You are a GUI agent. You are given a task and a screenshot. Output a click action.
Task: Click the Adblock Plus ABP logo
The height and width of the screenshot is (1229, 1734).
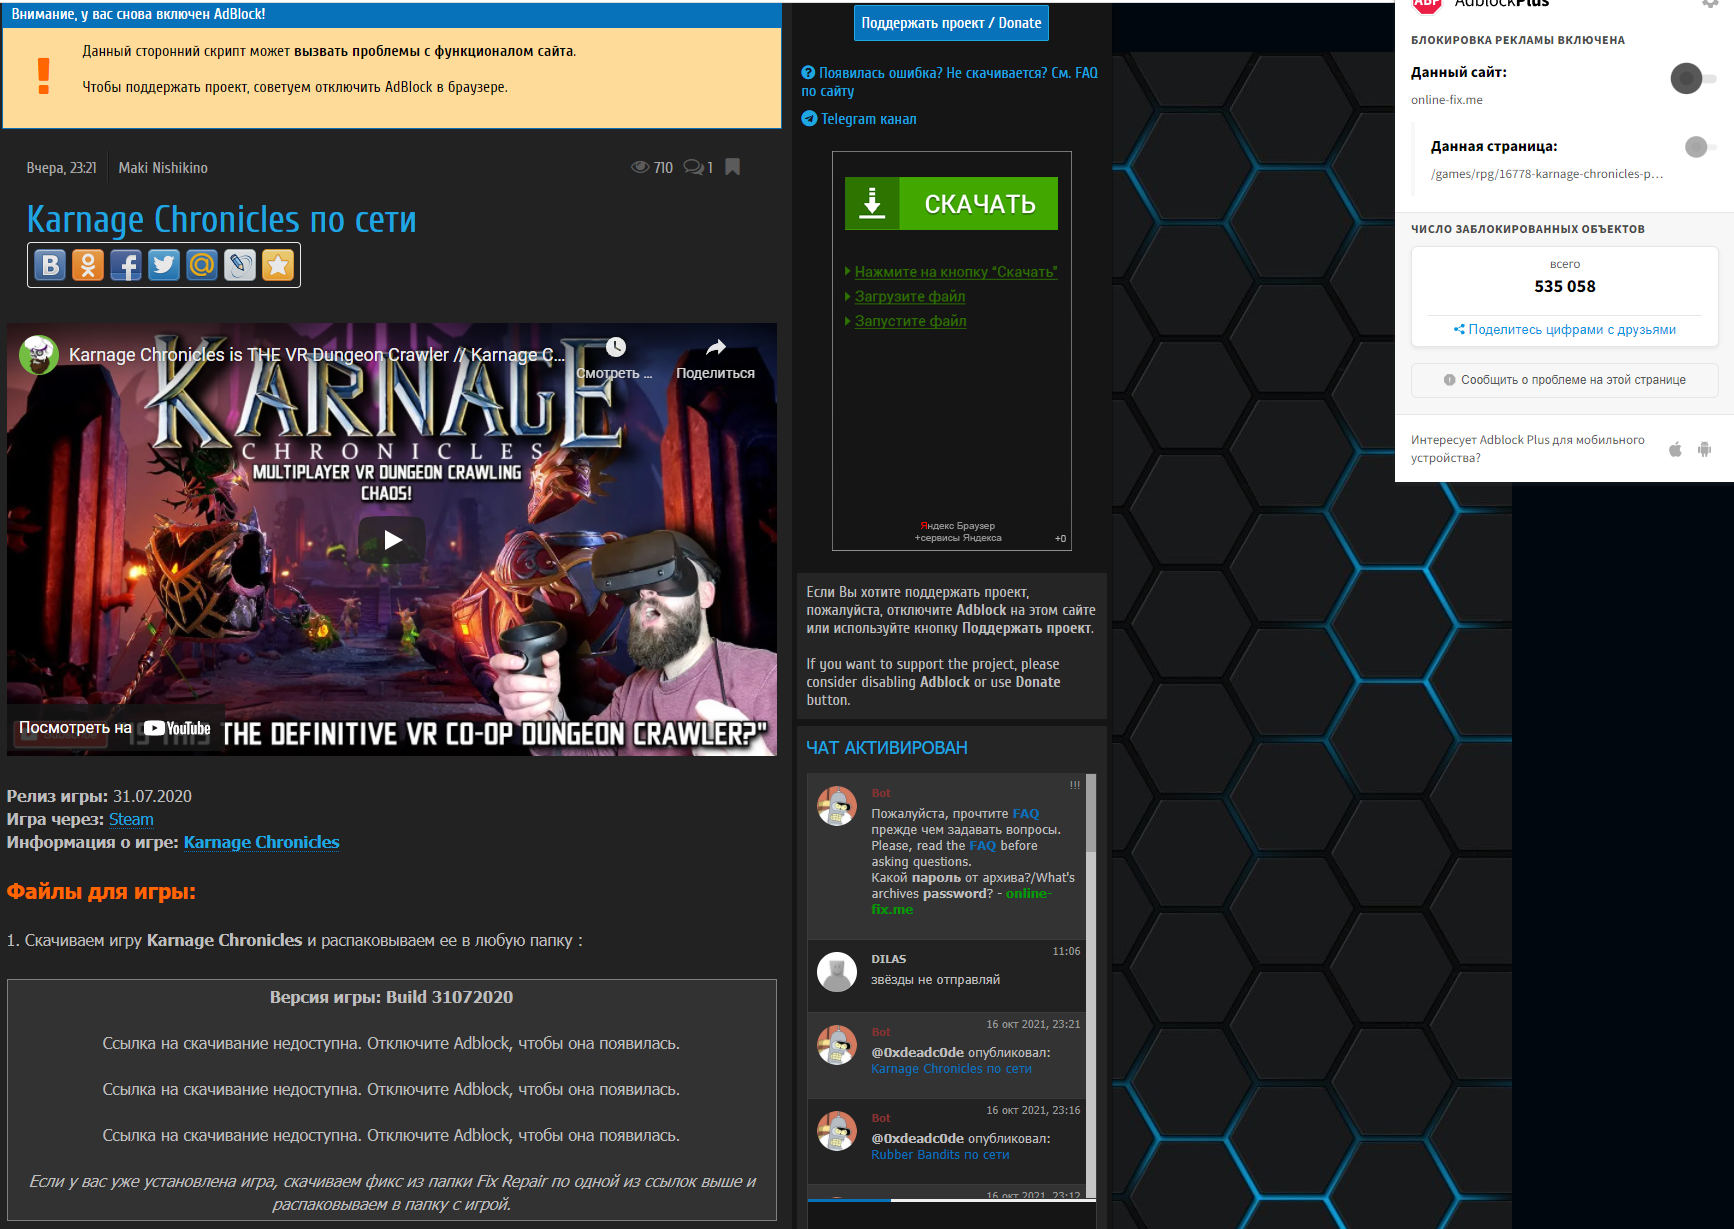point(1427,5)
